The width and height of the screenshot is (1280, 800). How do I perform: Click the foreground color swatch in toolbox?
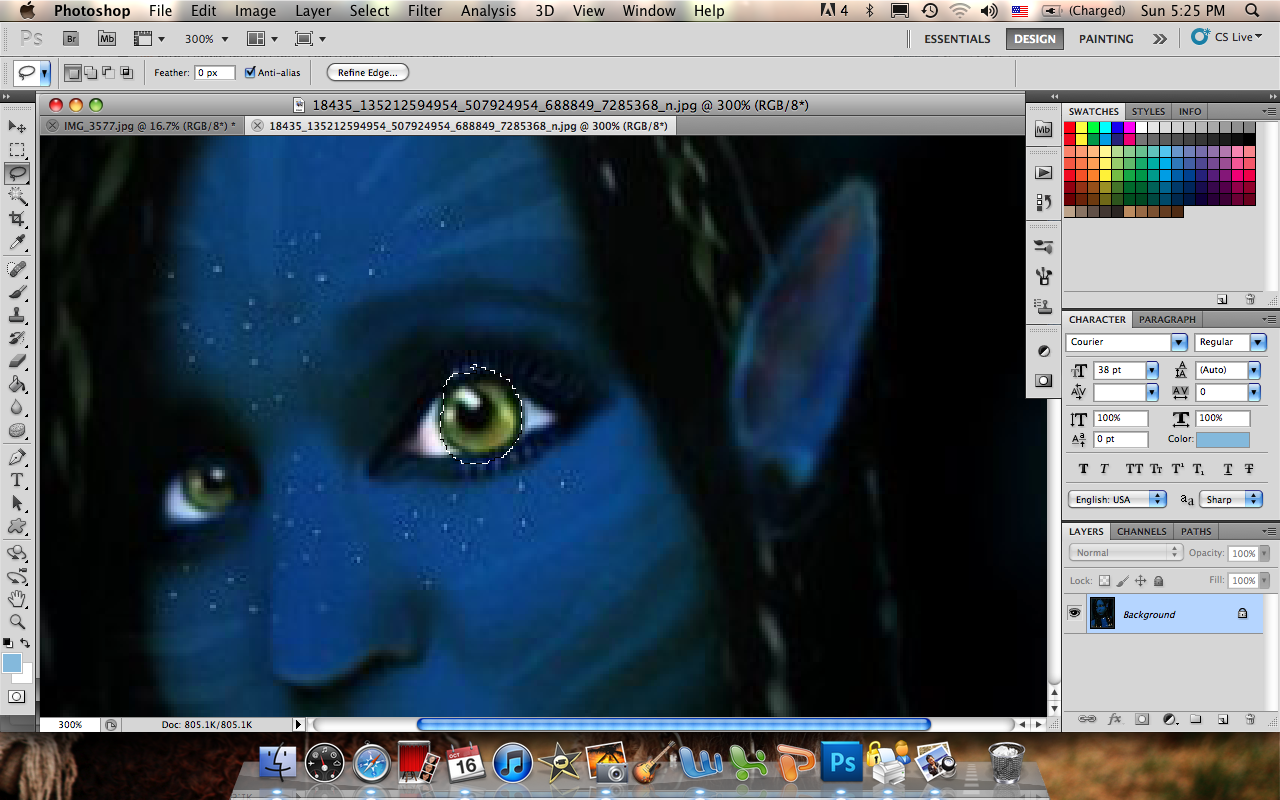(x=11, y=663)
